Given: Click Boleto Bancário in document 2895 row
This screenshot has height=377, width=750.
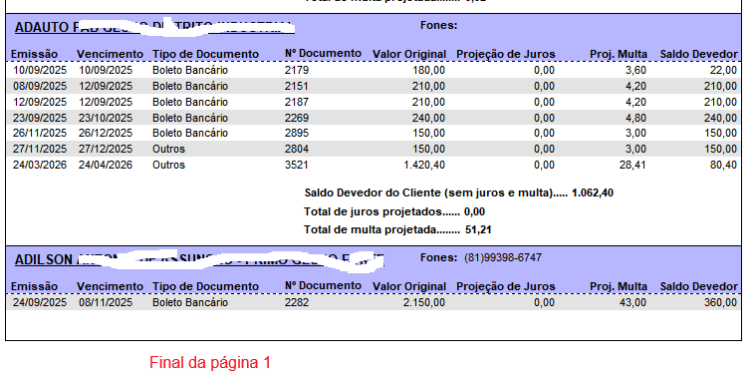Looking at the screenshot, I should pyautogui.click(x=190, y=133).
